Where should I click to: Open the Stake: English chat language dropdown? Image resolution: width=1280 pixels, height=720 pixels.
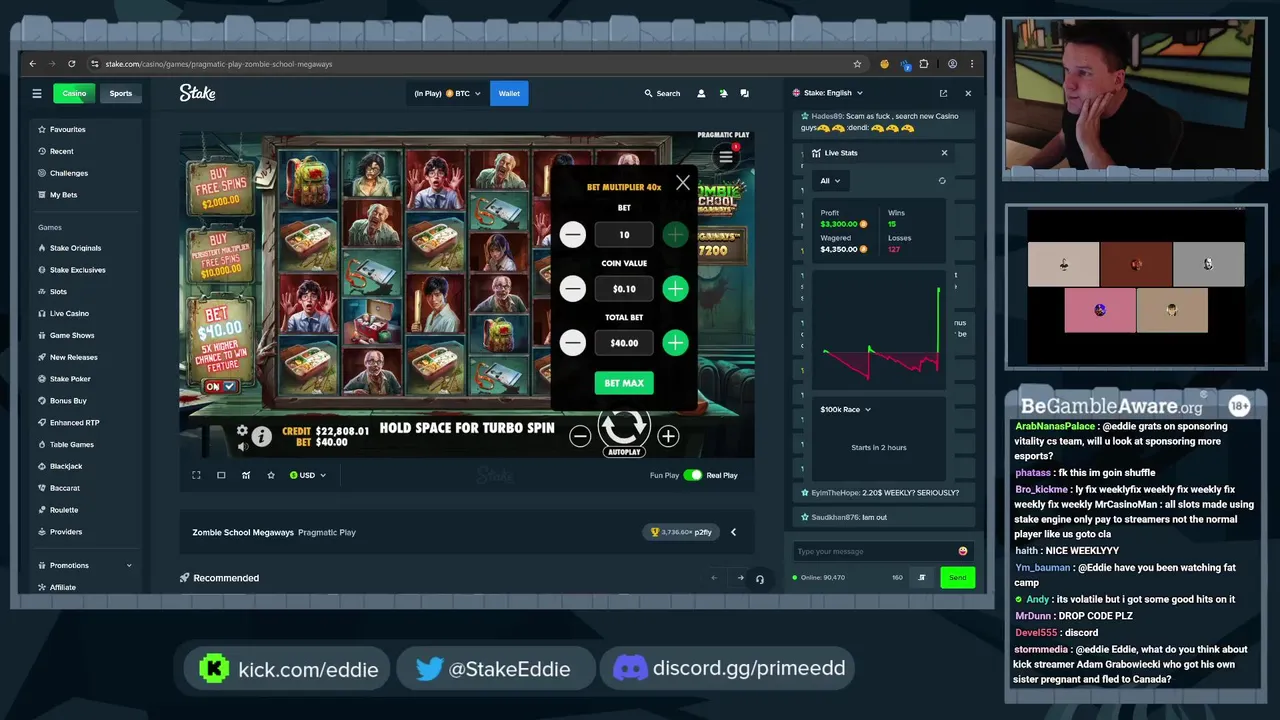827,93
